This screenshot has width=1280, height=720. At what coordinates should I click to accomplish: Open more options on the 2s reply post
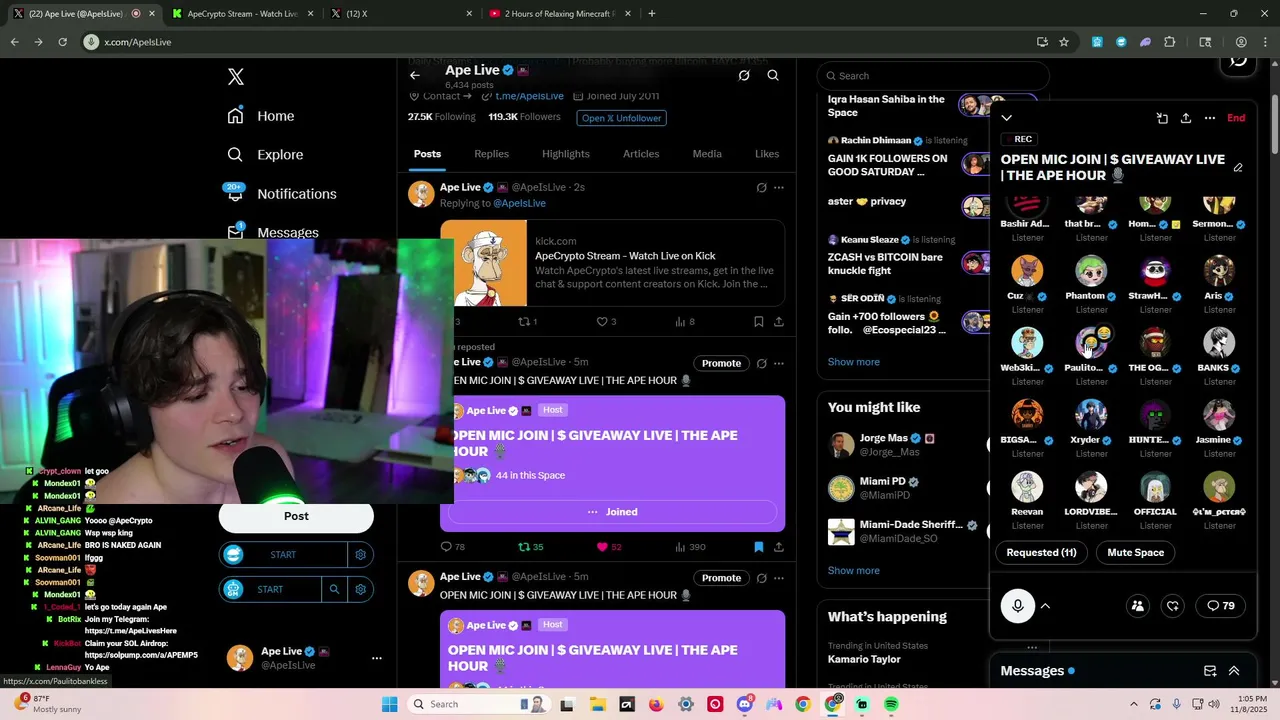[x=779, y=187]
